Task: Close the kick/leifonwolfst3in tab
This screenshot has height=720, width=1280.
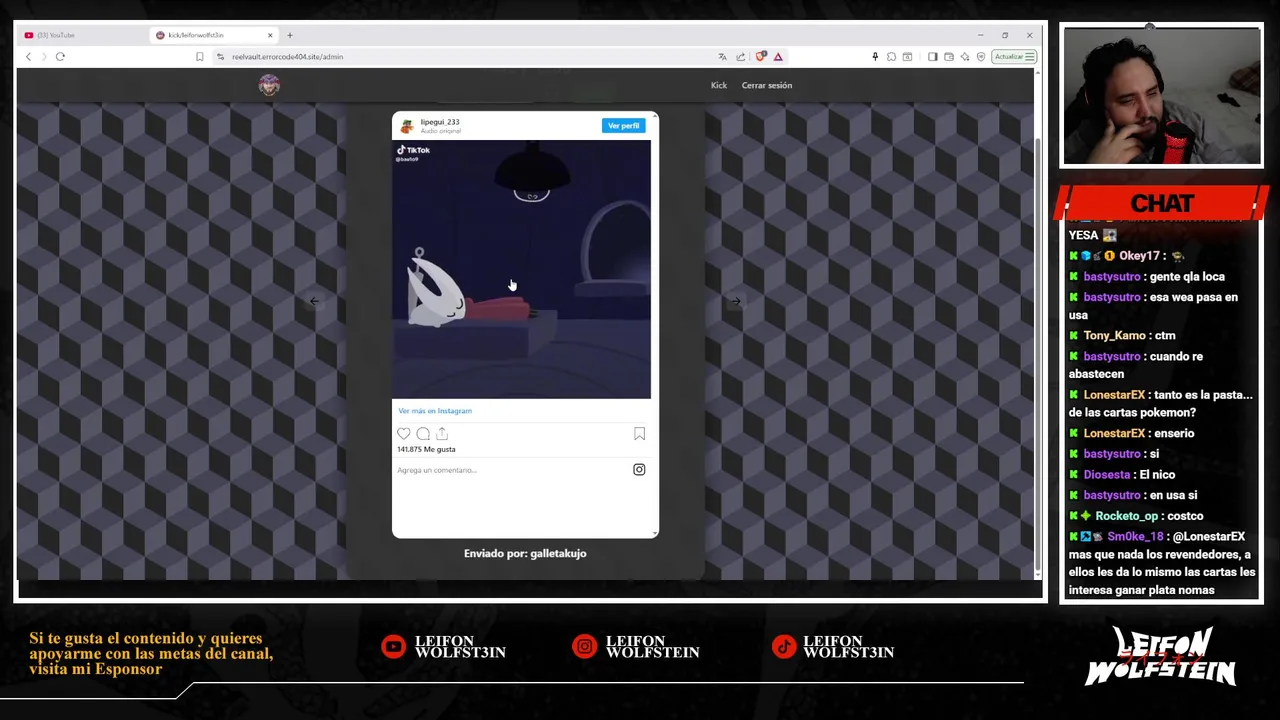Action: (269, 35)
